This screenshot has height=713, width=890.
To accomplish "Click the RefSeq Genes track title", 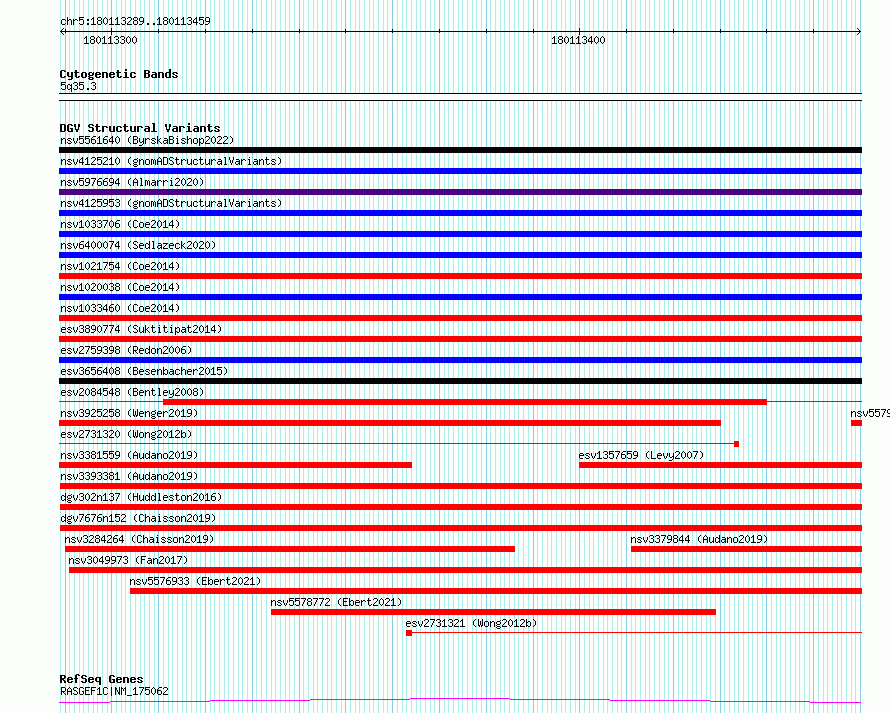I will click(101, 679).
